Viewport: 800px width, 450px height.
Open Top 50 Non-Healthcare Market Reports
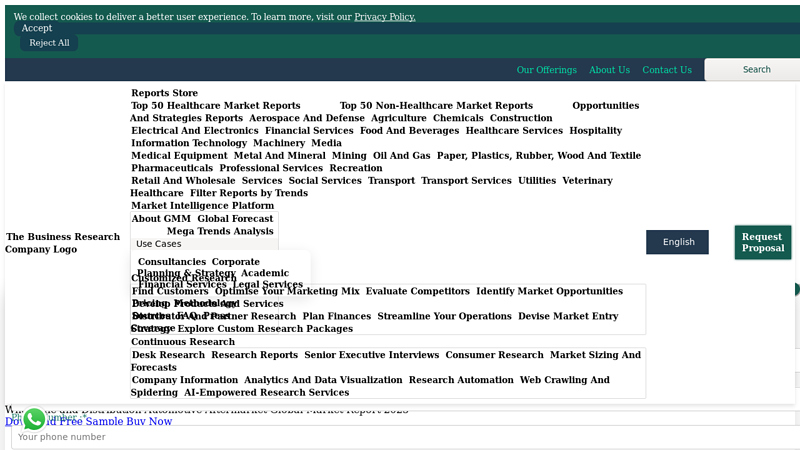(436, 106)
